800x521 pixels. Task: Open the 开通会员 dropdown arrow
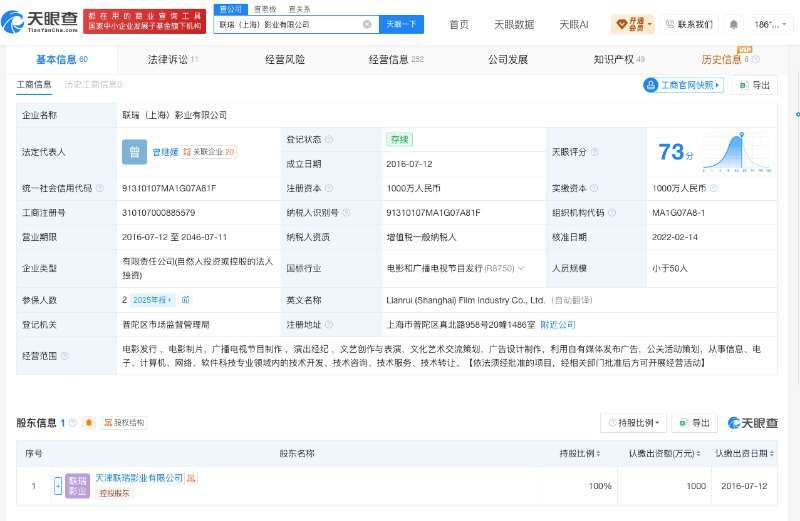point(649,24)
